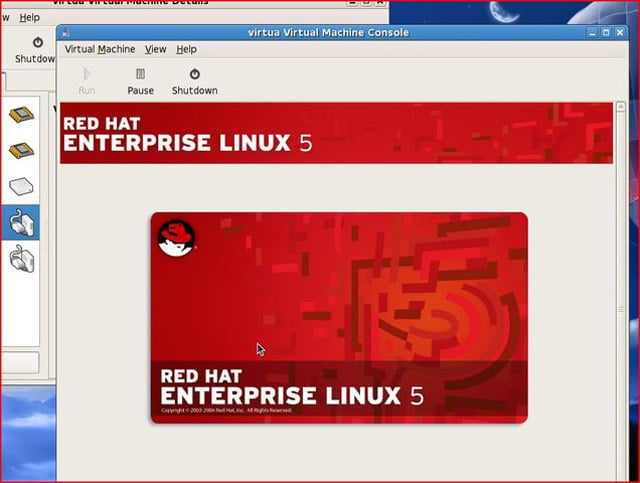The height and width of the screenshot is (483, 640).
Task: Select the second memory chip hardware icon
Action: (21, 151)
